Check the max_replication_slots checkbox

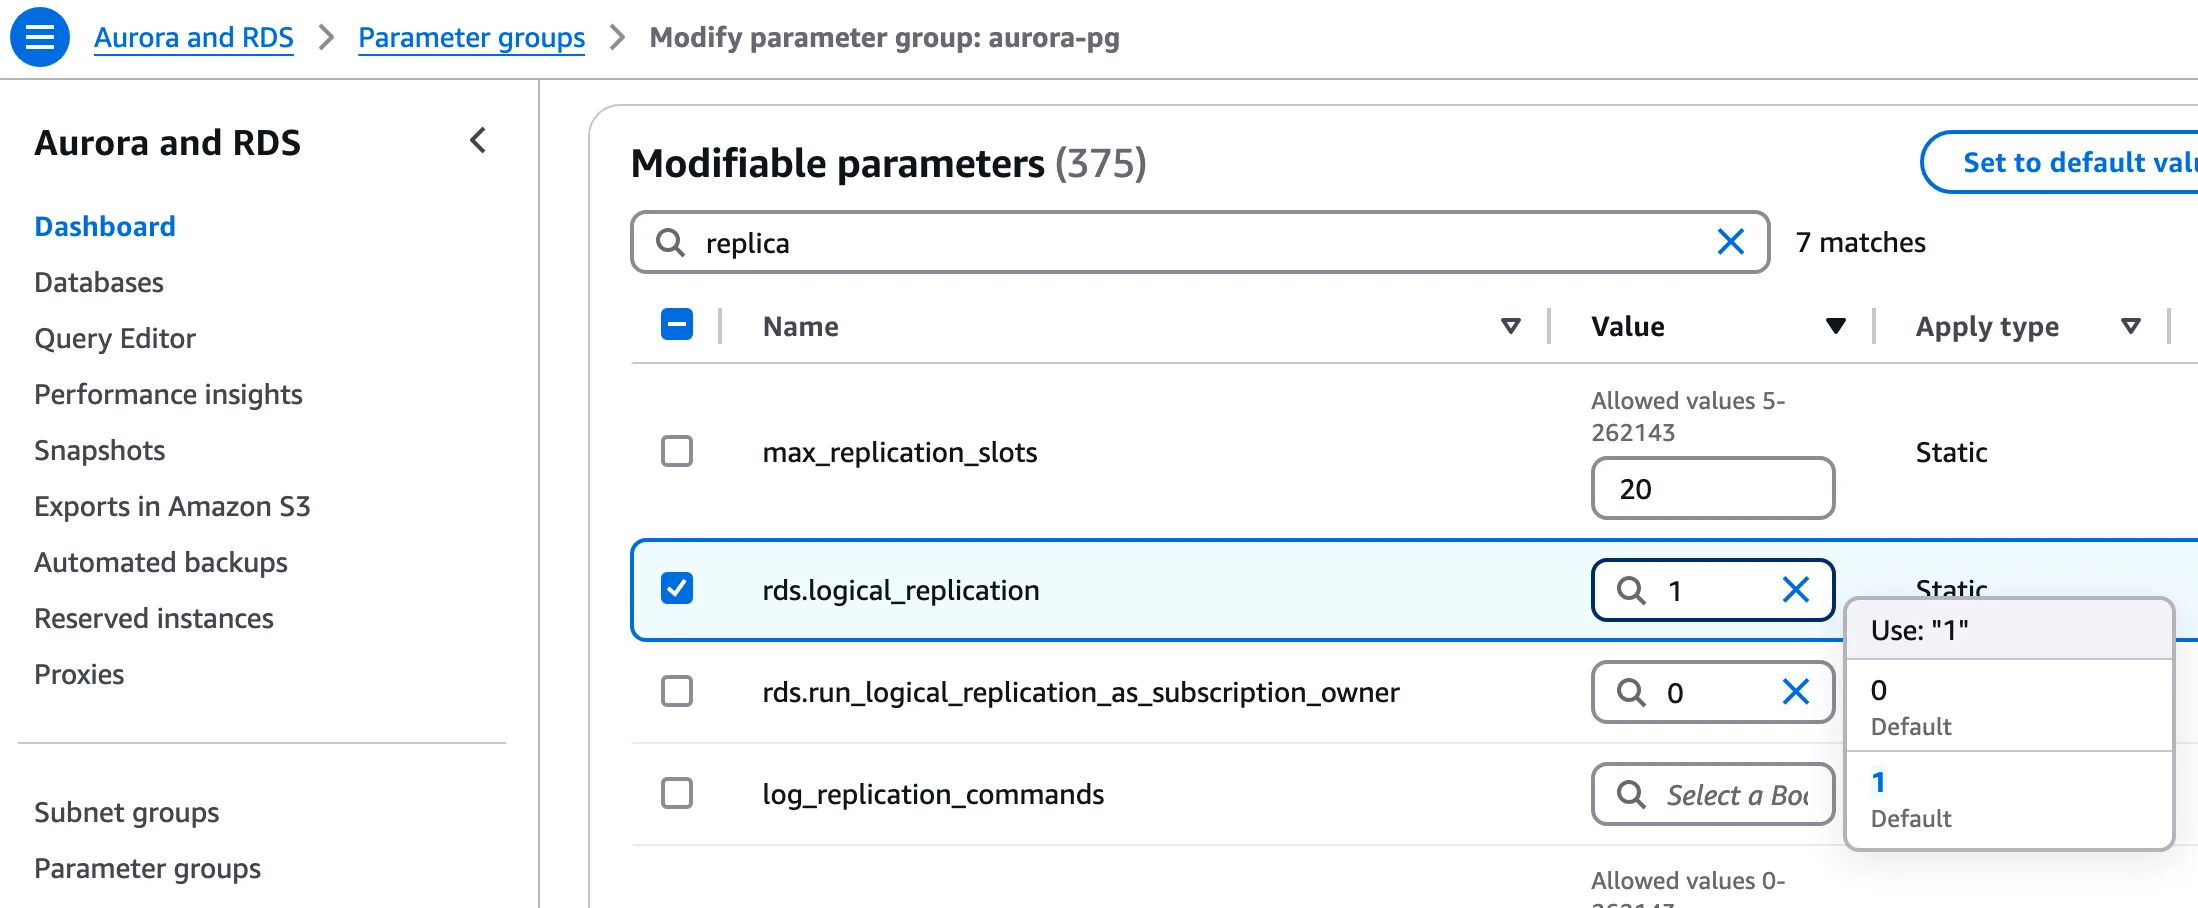677,451
